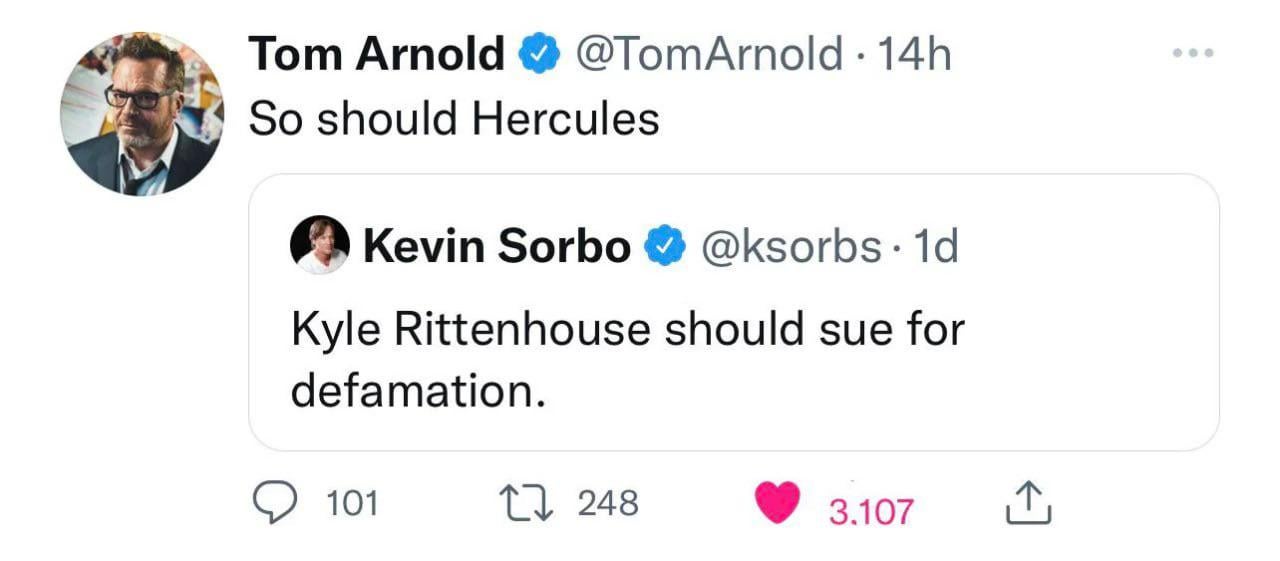The width and height of the screenshot is (1280, 561).
Task: Click the 3.107 likes count
Action: (x=870, y=511)
